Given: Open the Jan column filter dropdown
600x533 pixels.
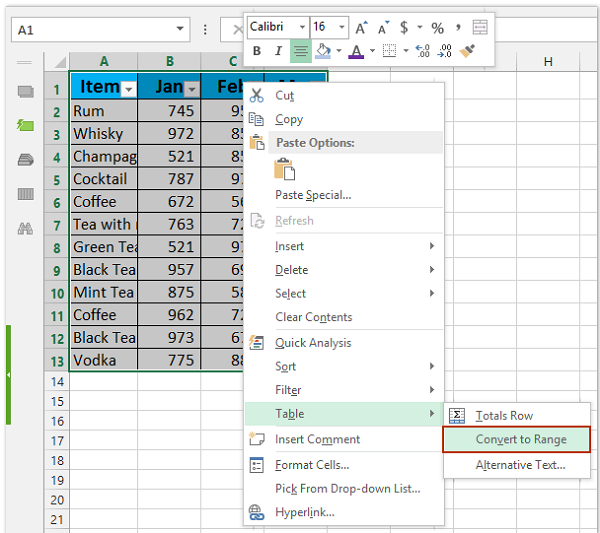Looking at the screenshot, I should (x=192, y=89).
